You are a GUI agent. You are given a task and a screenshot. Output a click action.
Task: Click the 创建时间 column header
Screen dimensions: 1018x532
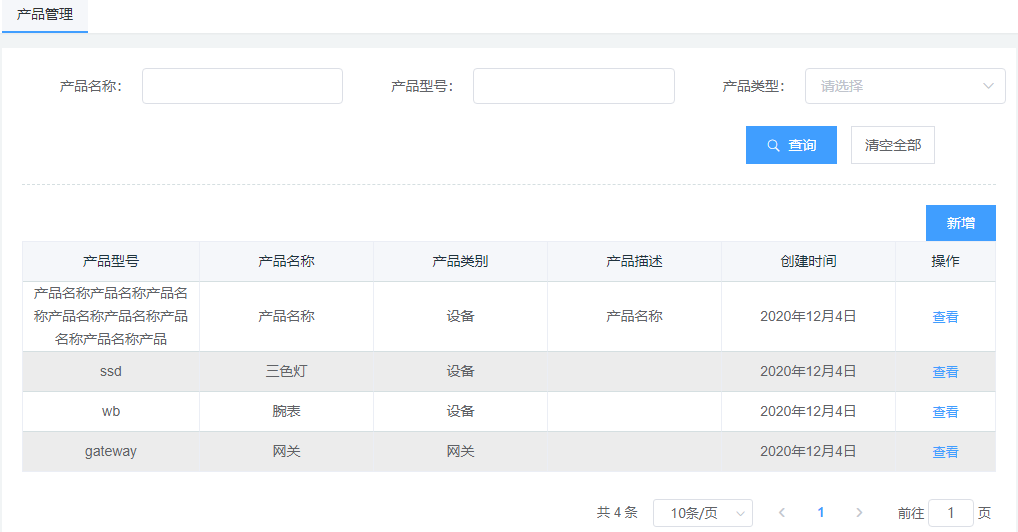pos(808,262)
